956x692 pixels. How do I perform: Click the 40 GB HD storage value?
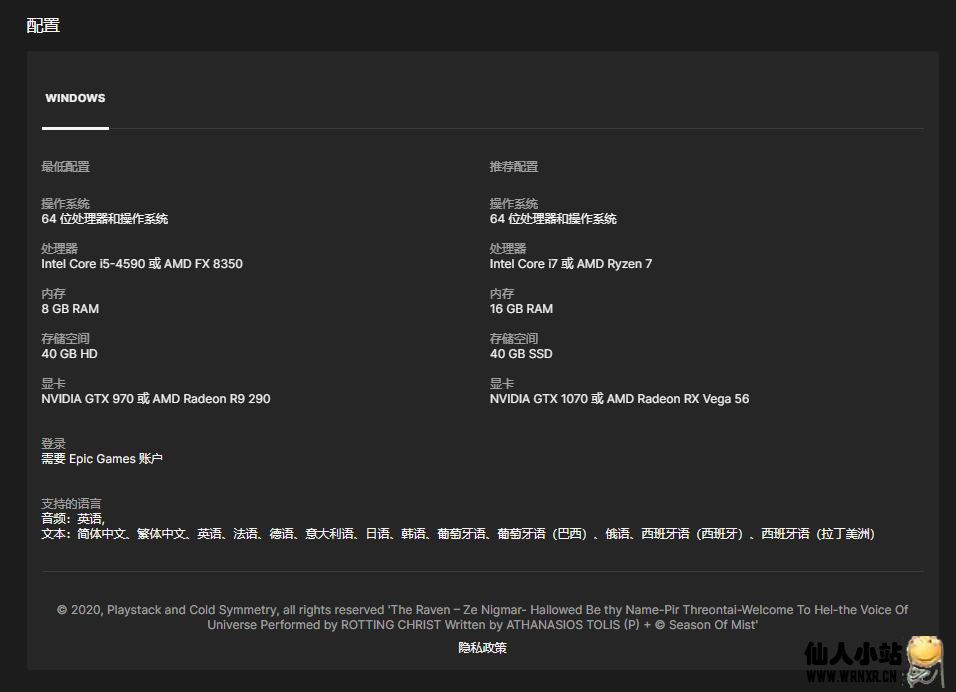pyautogui.click(x=69, y=354)
